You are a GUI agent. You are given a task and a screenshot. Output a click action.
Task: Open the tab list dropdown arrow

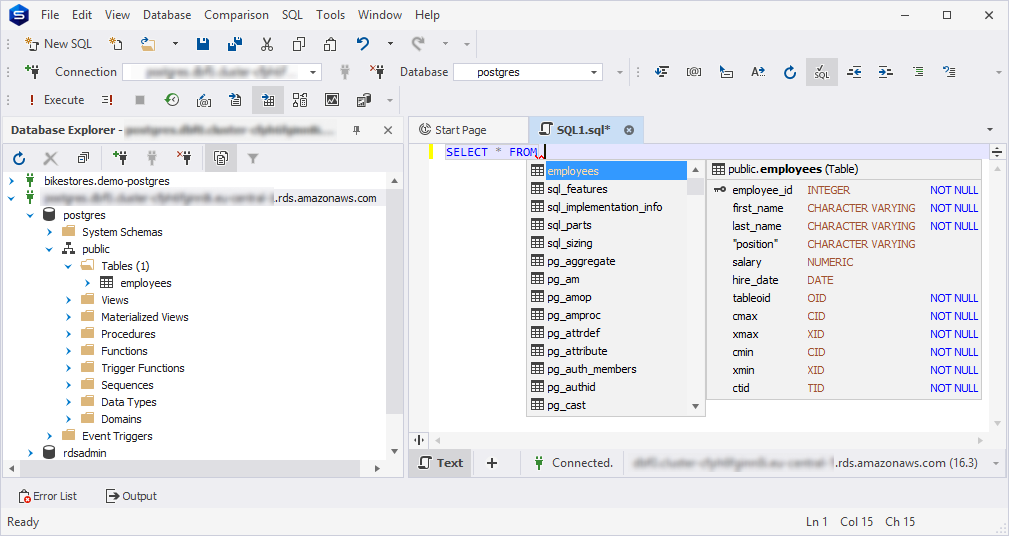tap(990, 130)
